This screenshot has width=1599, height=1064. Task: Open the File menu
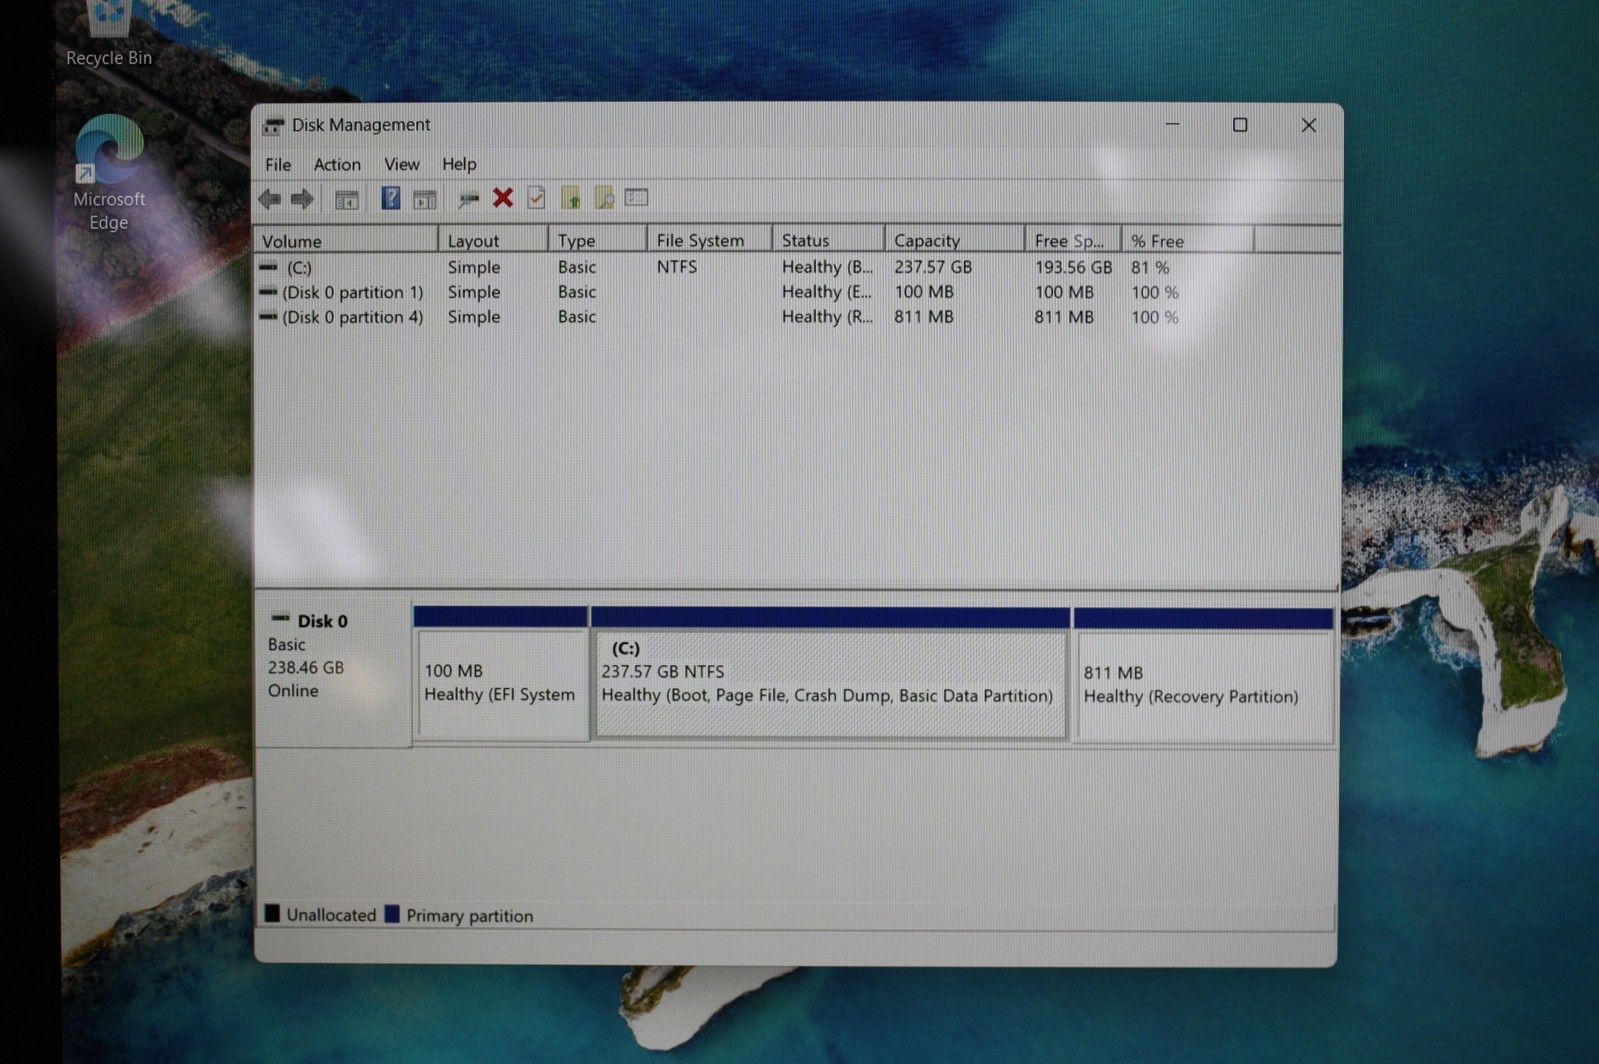click(278, 164)
